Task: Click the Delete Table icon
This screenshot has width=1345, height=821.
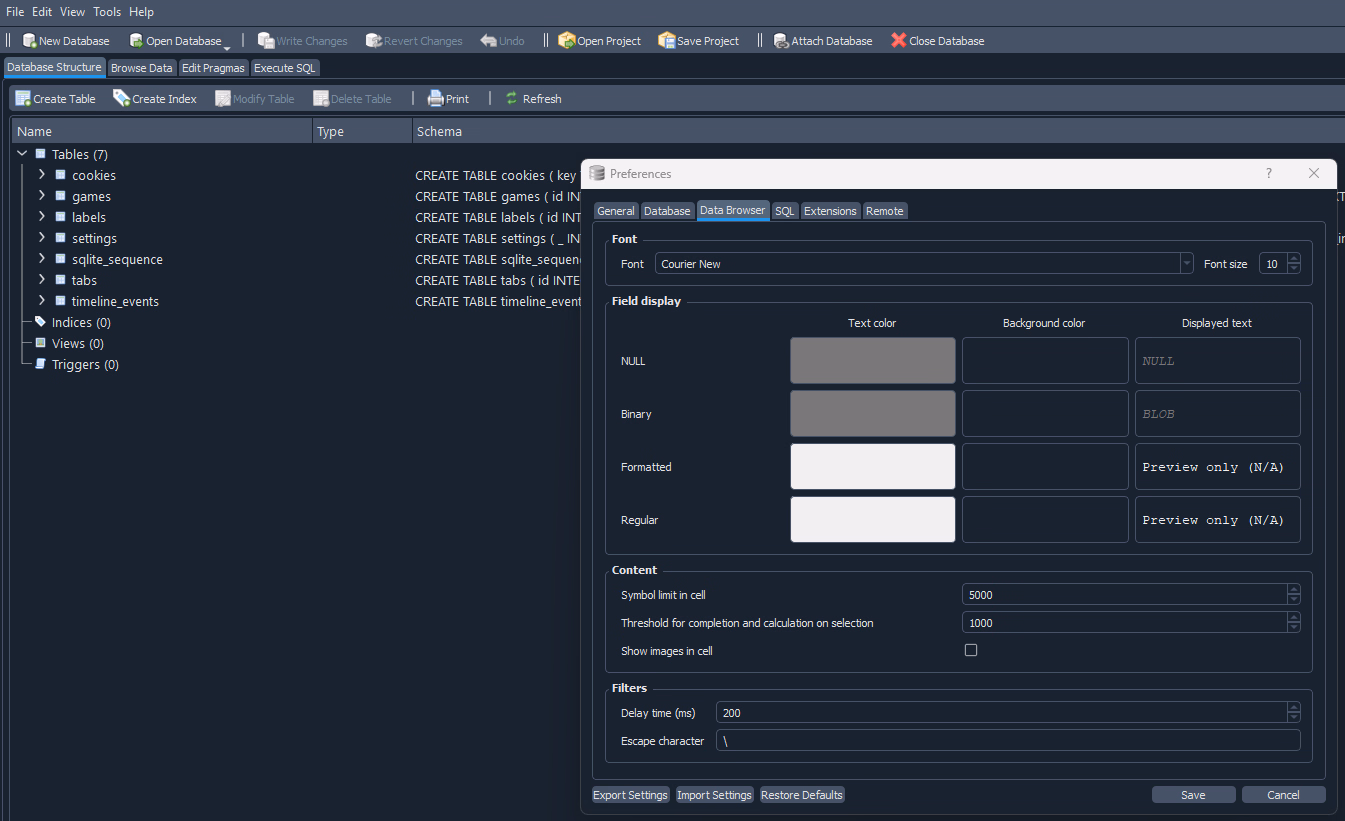Action: point(321,98)
